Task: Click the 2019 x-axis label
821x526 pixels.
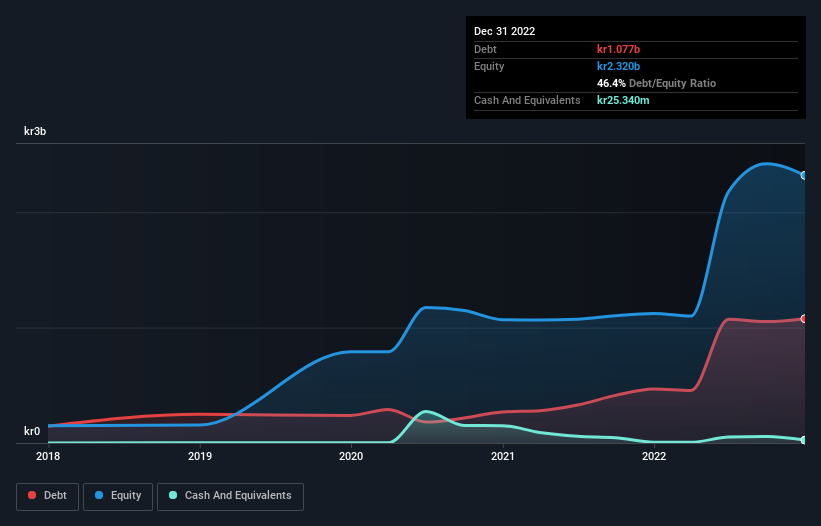Action: 199,456
